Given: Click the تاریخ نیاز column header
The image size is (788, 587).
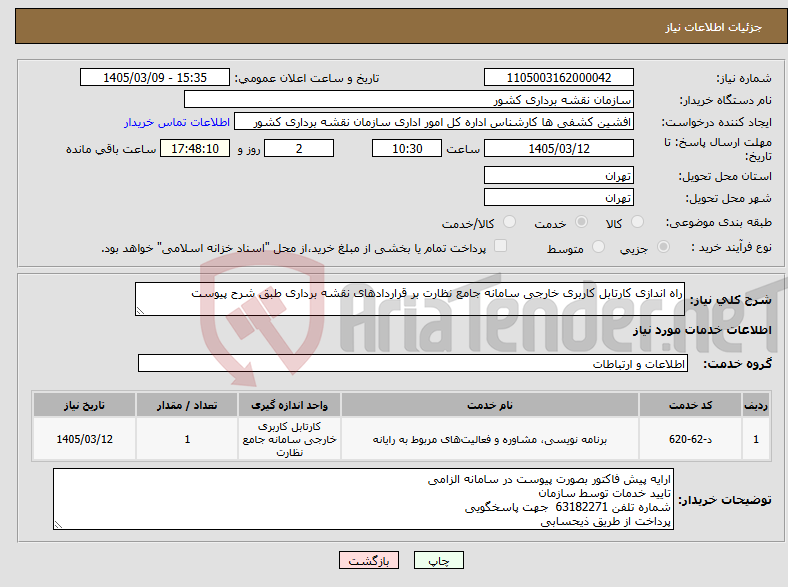Looking at the screenshot, I should click(84, 405).
